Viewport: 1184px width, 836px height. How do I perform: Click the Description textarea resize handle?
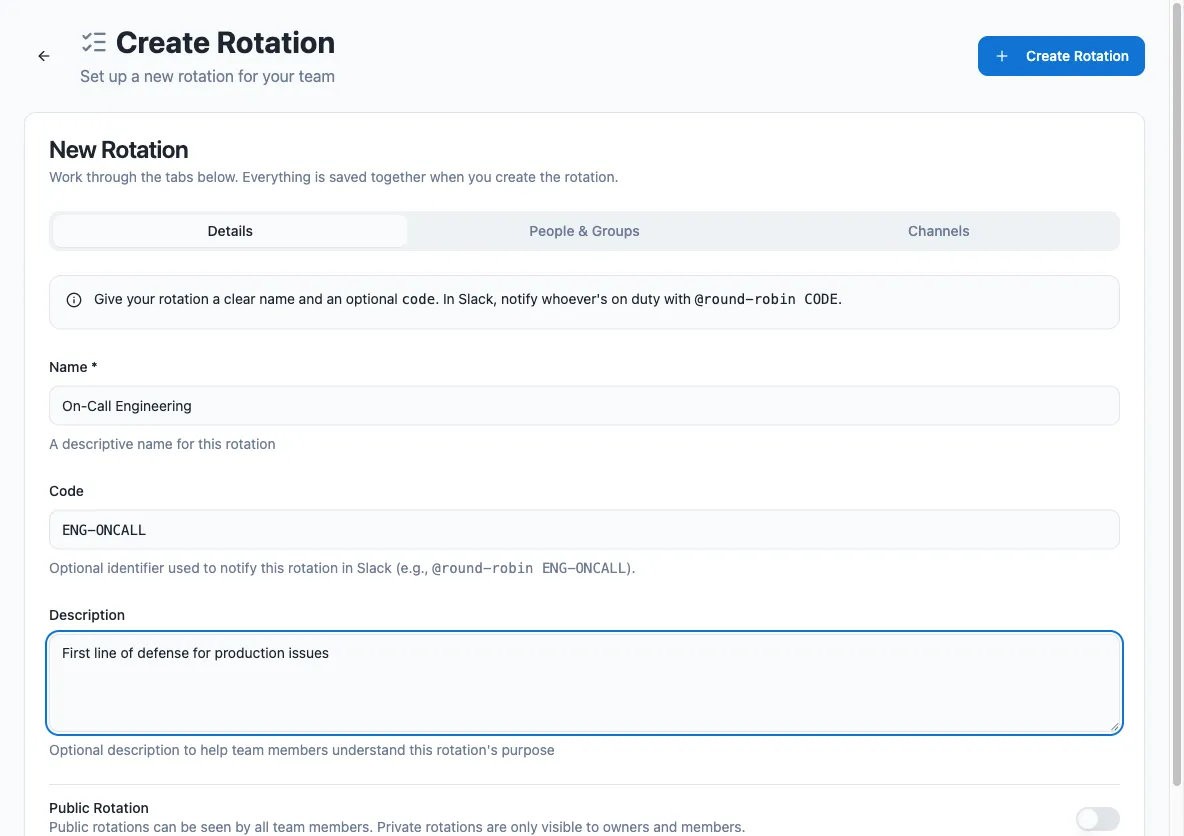point(1115,726)
